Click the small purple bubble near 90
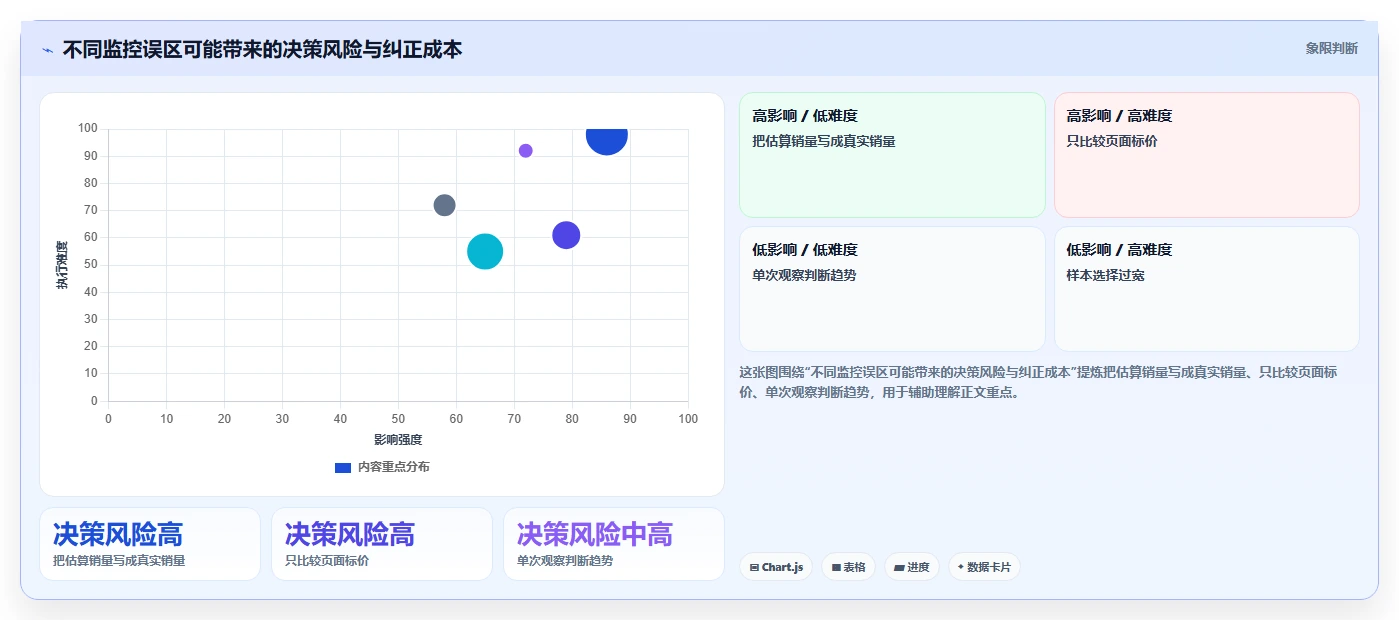This screenshot has width=1399, height=620. pos(526,151)
